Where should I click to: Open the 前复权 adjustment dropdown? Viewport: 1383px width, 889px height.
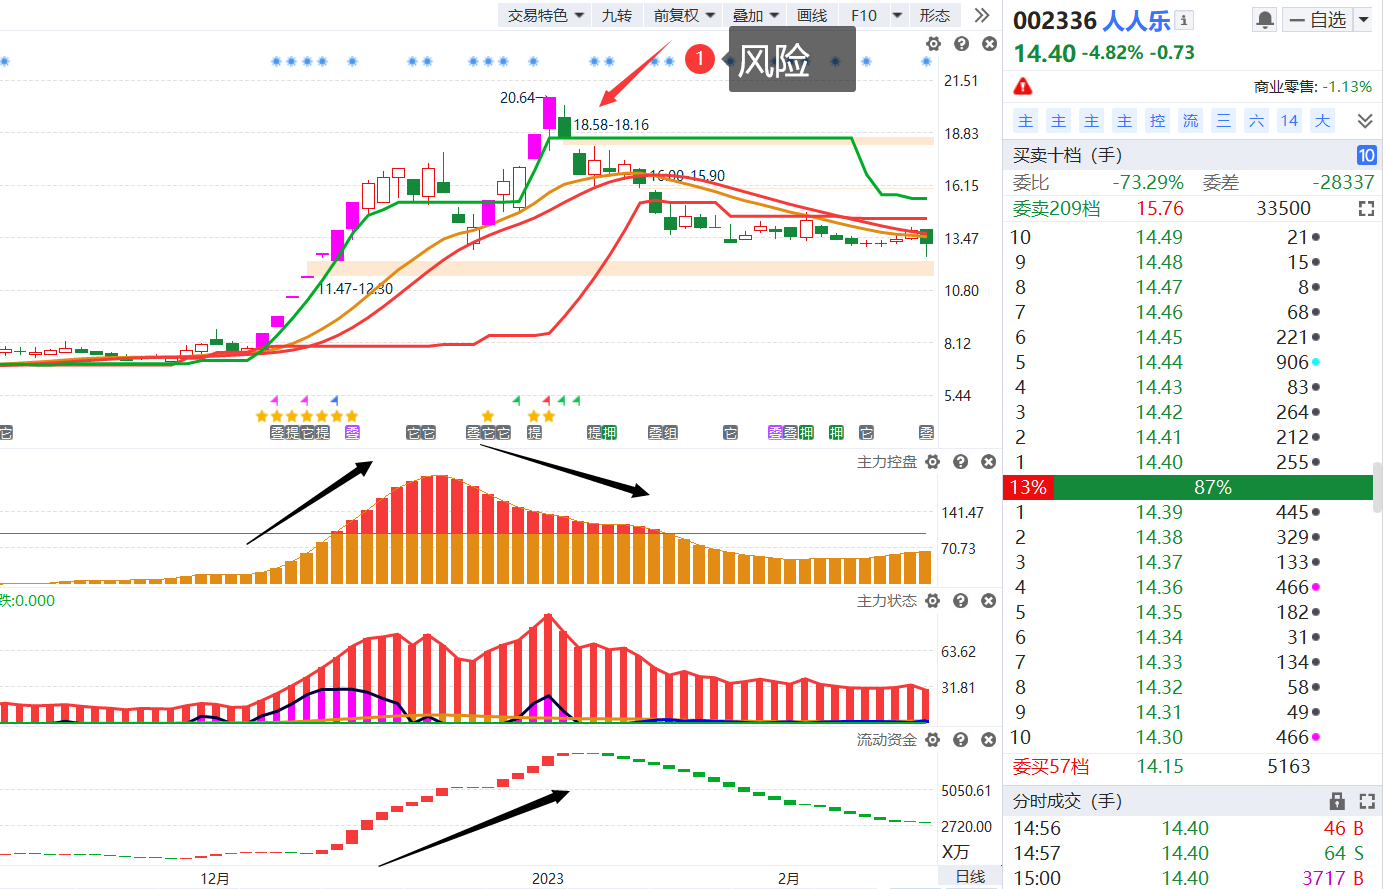pyautogui.click(x=685, y=15)
